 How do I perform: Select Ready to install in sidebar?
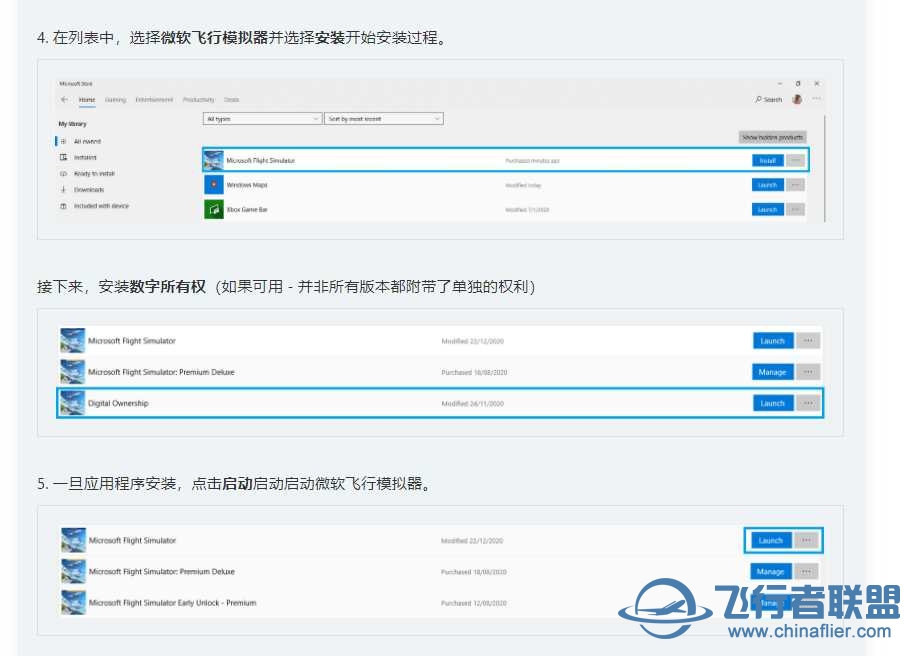point(94,173)
